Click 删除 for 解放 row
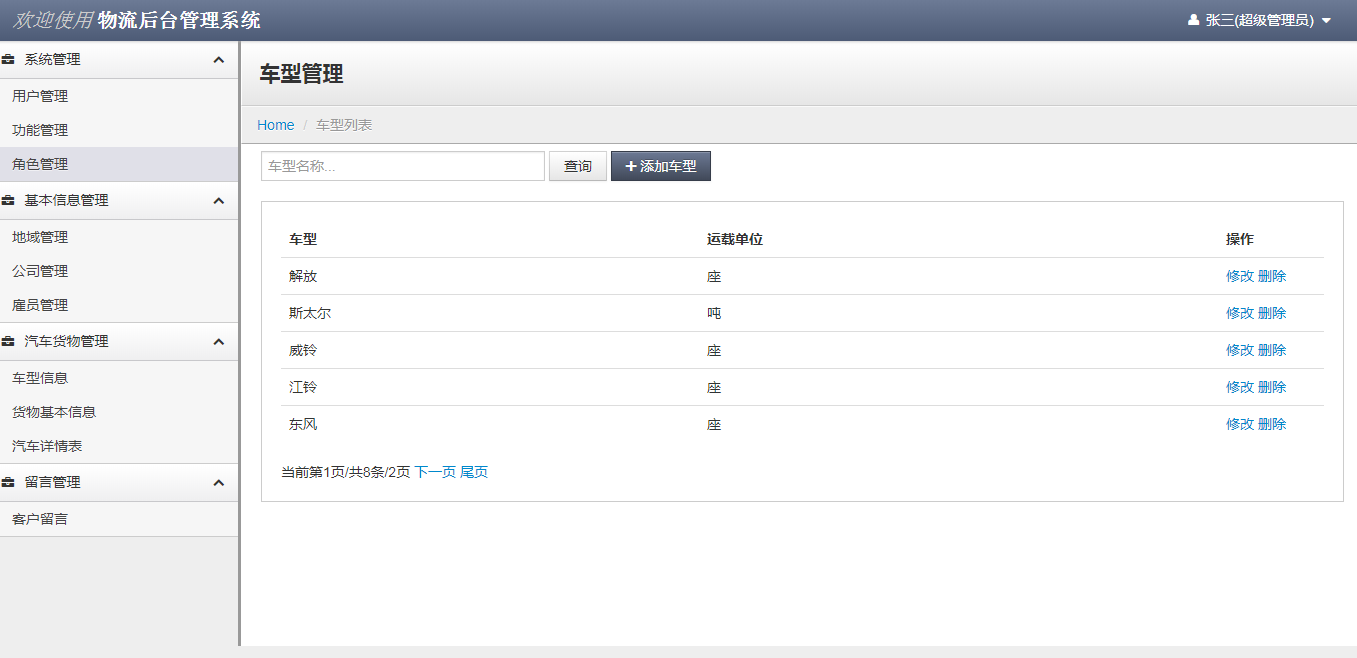Image resolution: width=1357 pixels, height=658 pixels. click(x=1272, y=276)
